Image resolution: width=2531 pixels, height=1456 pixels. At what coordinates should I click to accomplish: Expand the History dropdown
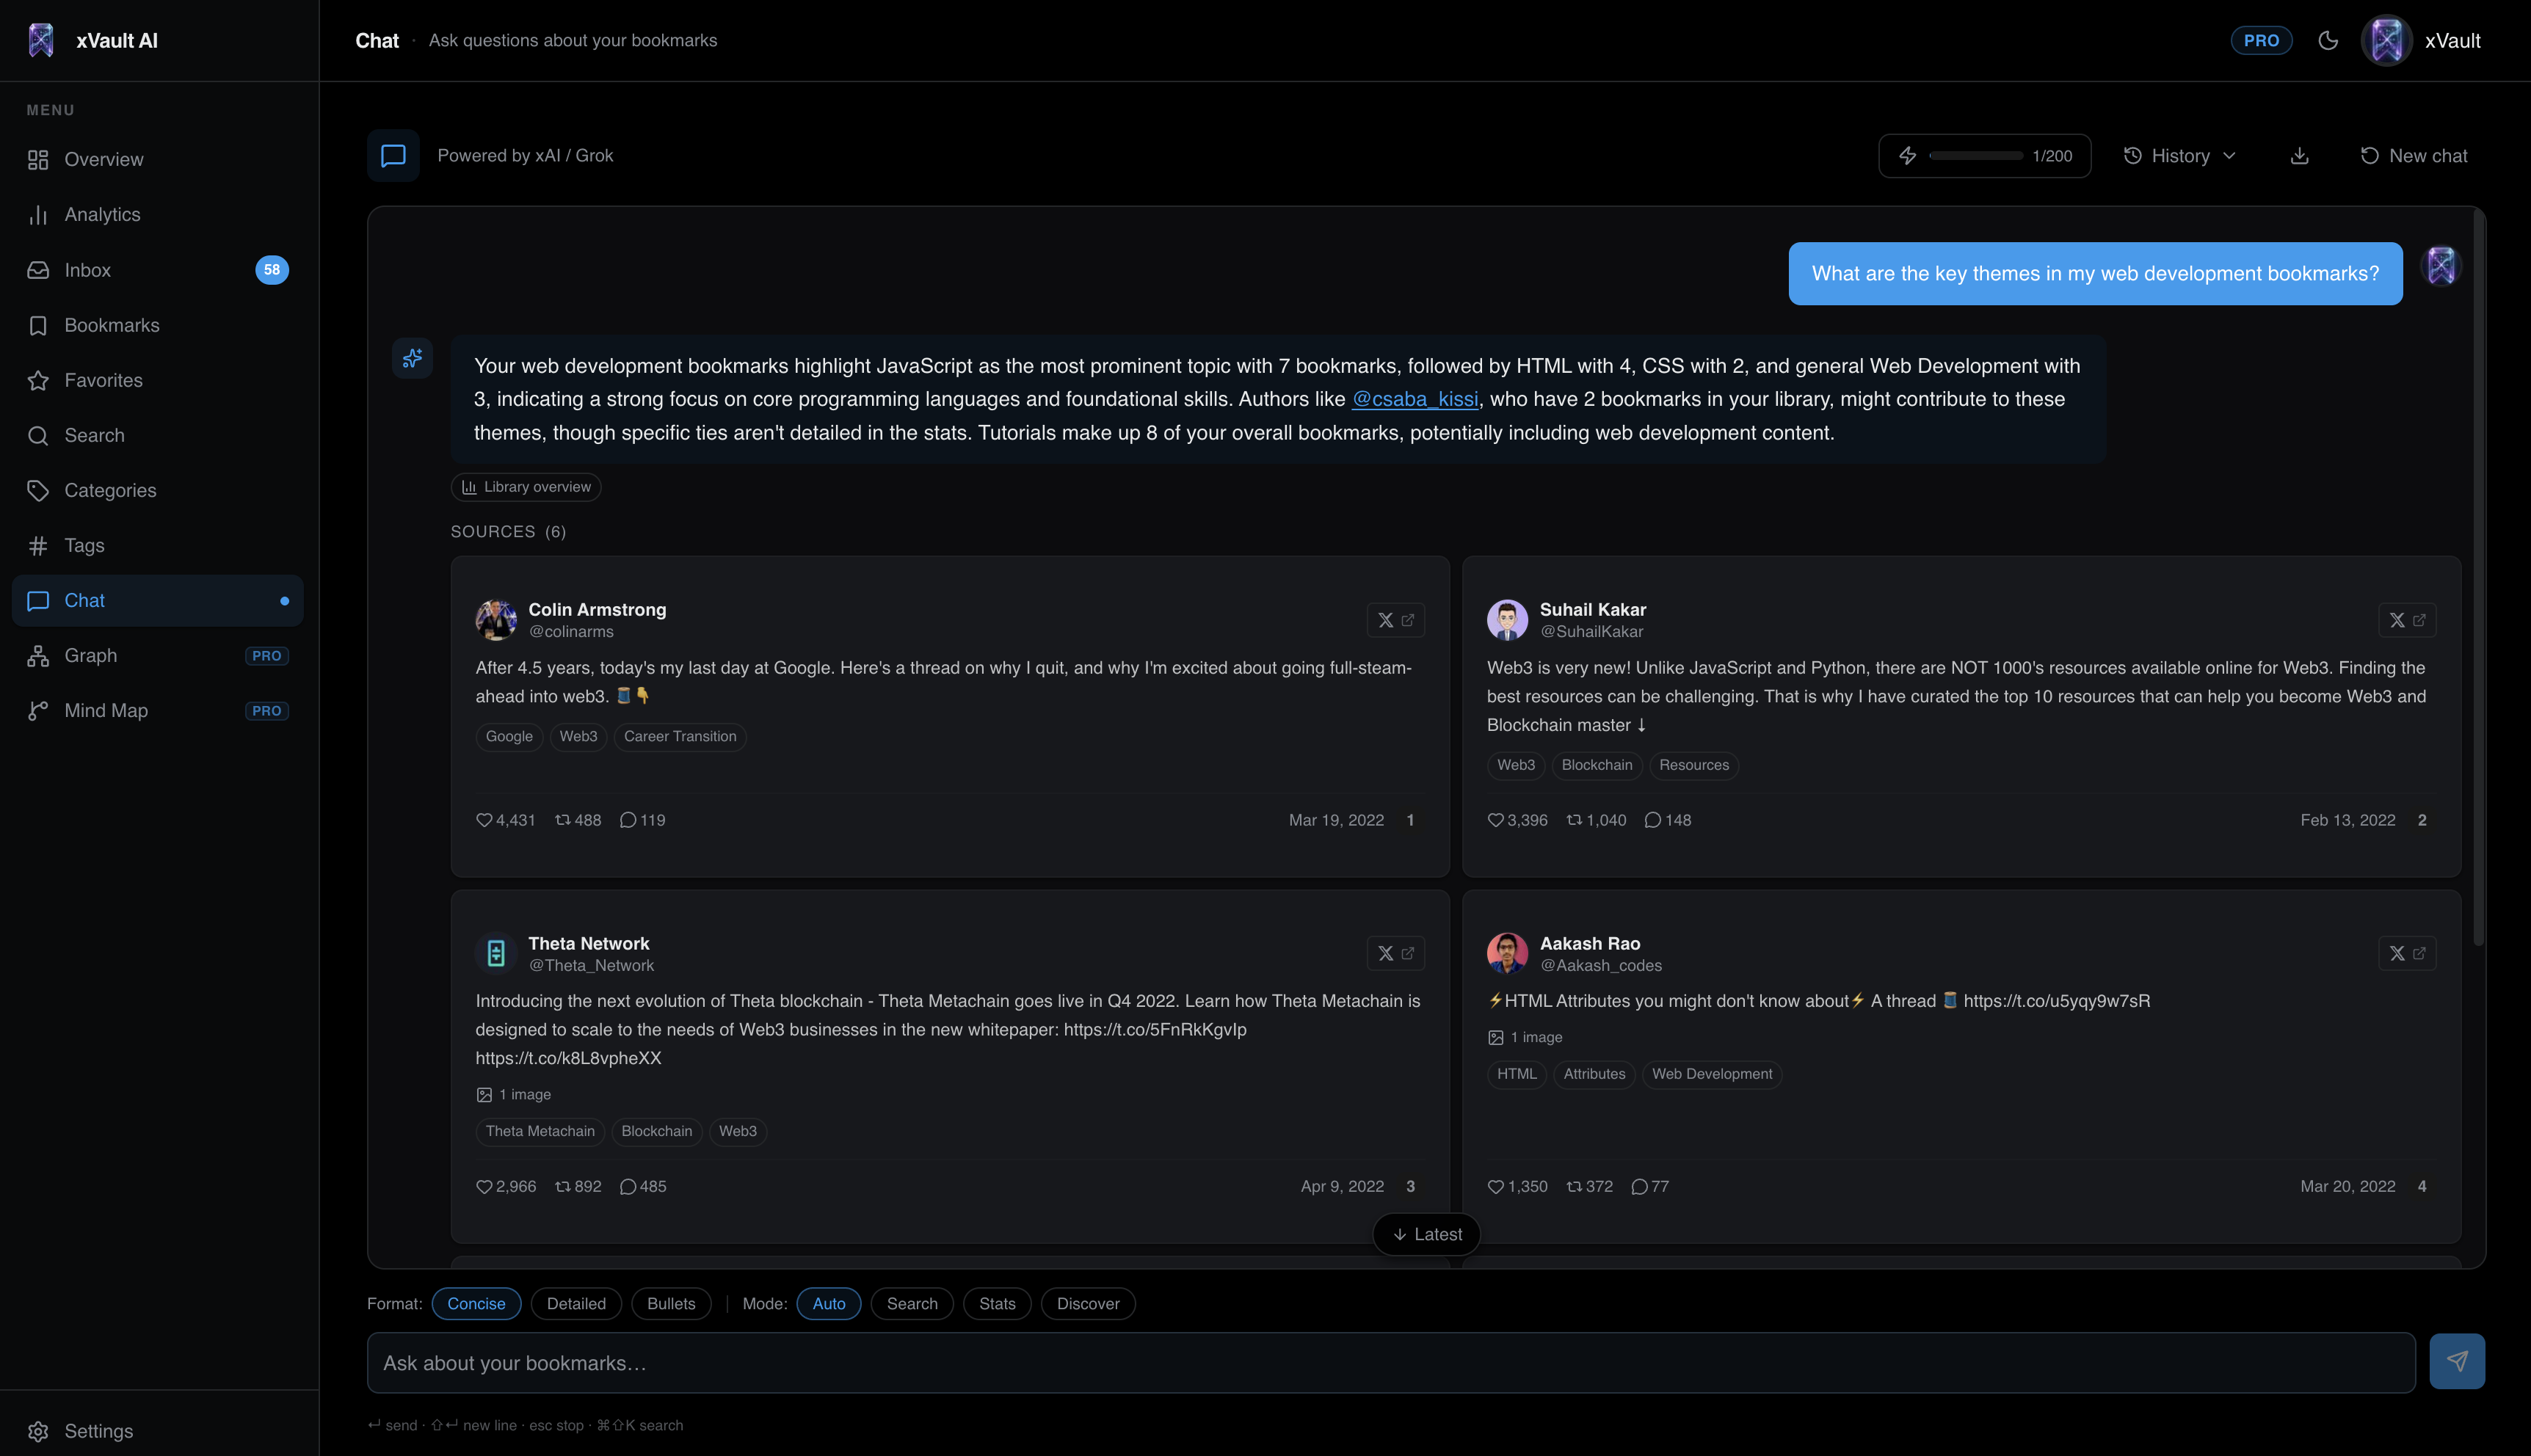[2180, 155]
